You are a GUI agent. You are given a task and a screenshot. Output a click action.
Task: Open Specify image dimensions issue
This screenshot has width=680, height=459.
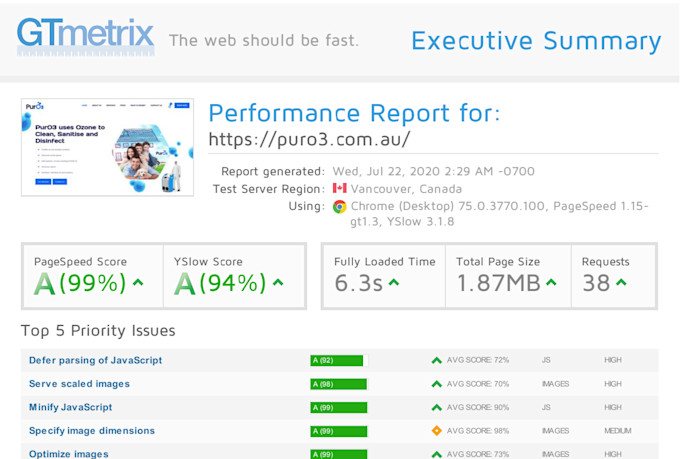92,431
